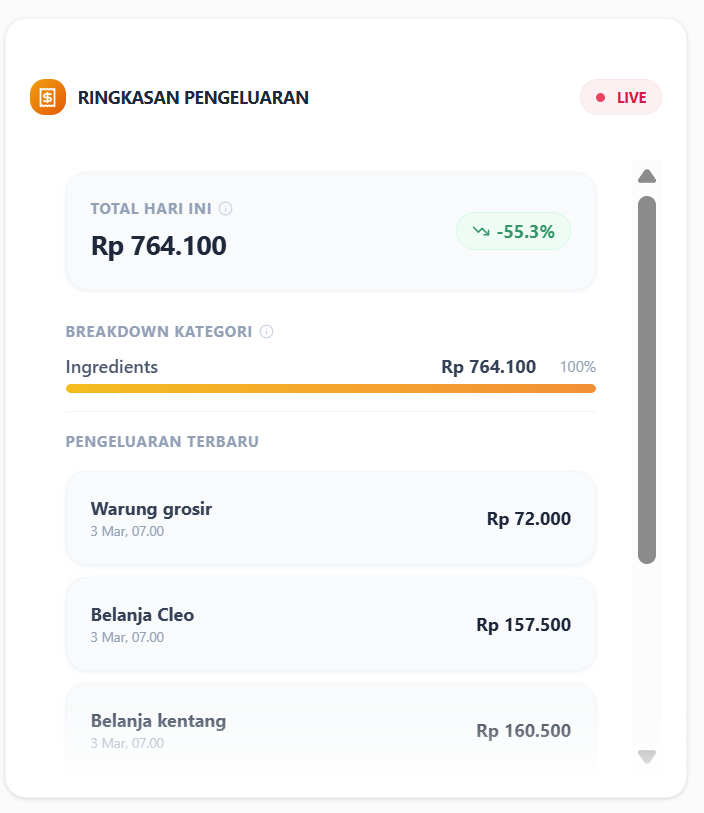Click the red dot in the LIVE badge
Viewport: 704px width, 813px height.
[600, 97]
